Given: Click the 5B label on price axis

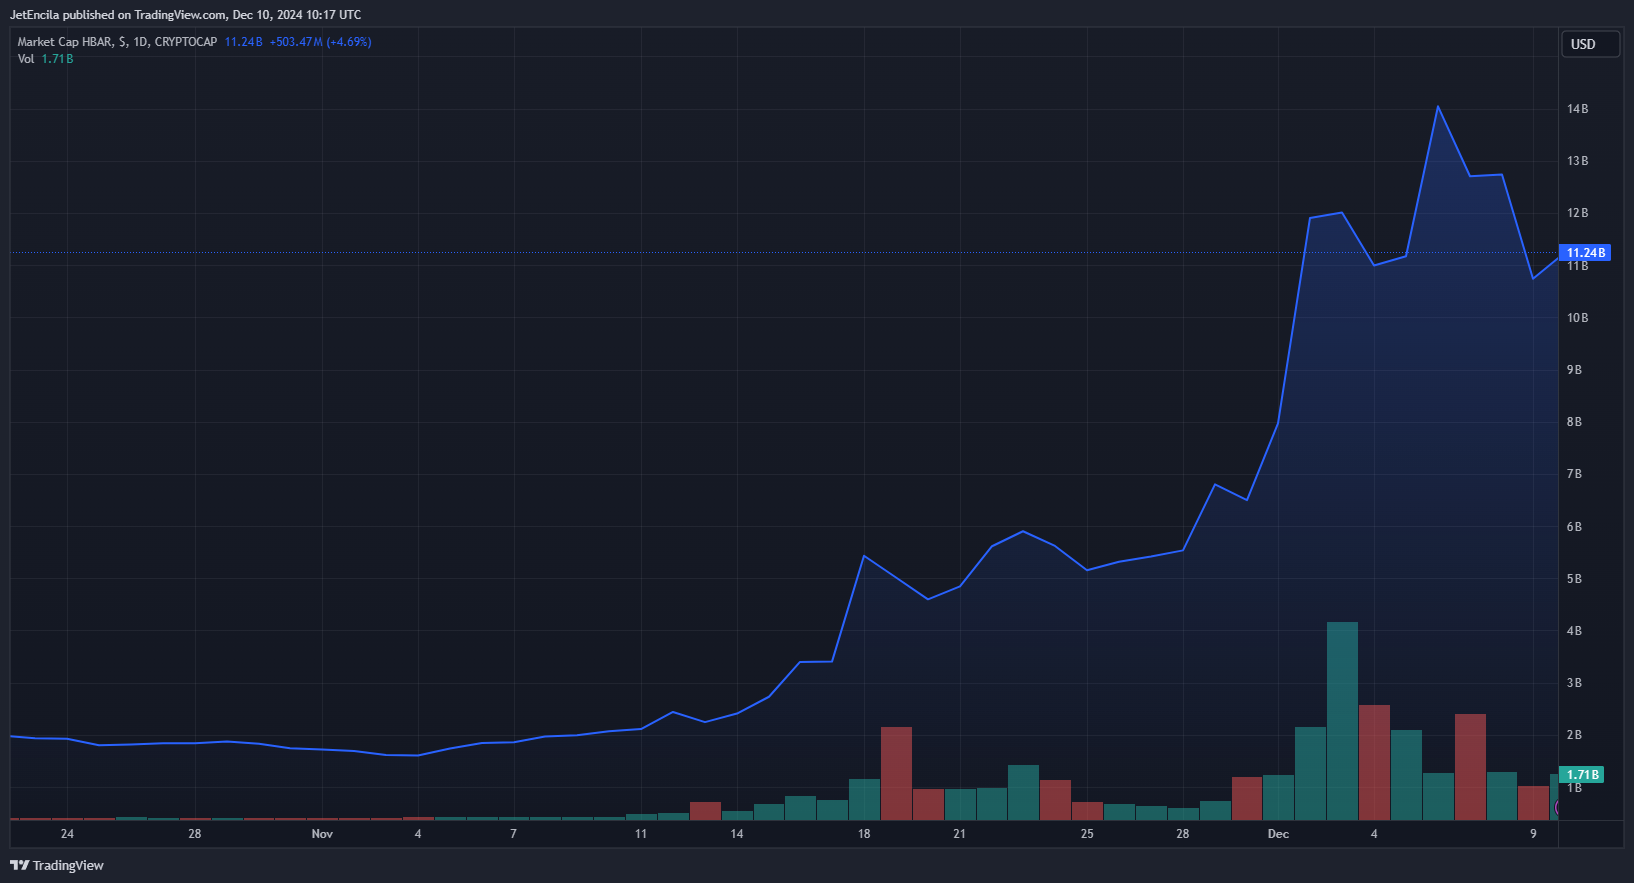Looking at the screenshot, I should [x=1574, y=579].
